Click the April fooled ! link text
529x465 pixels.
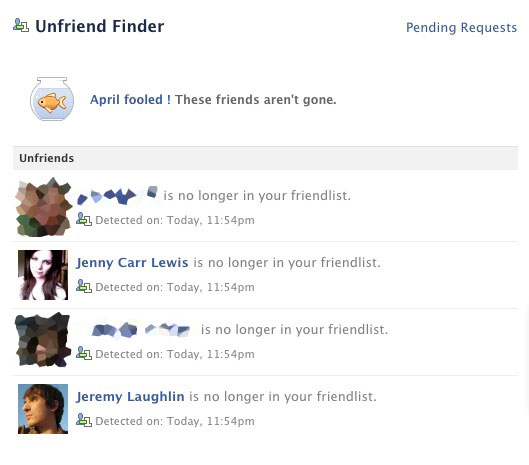(x=130, y=100)
